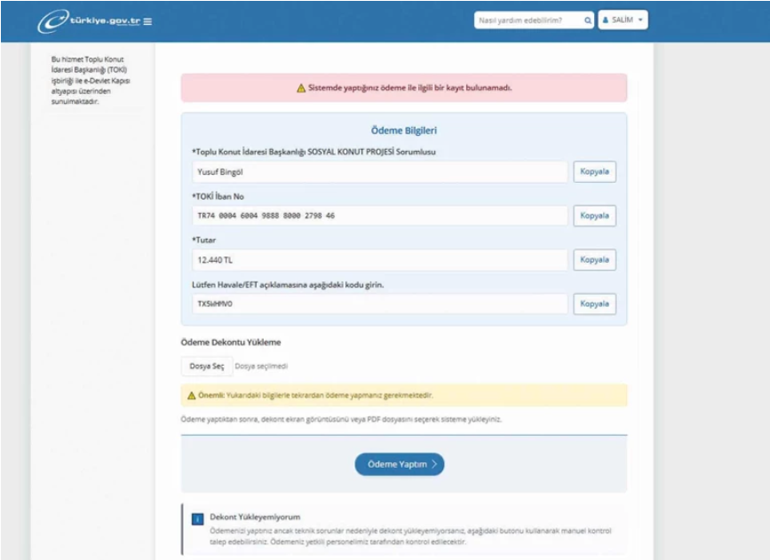
Task: Click the türkiye.gov.tr logo
Action: [x=88, y=21]
